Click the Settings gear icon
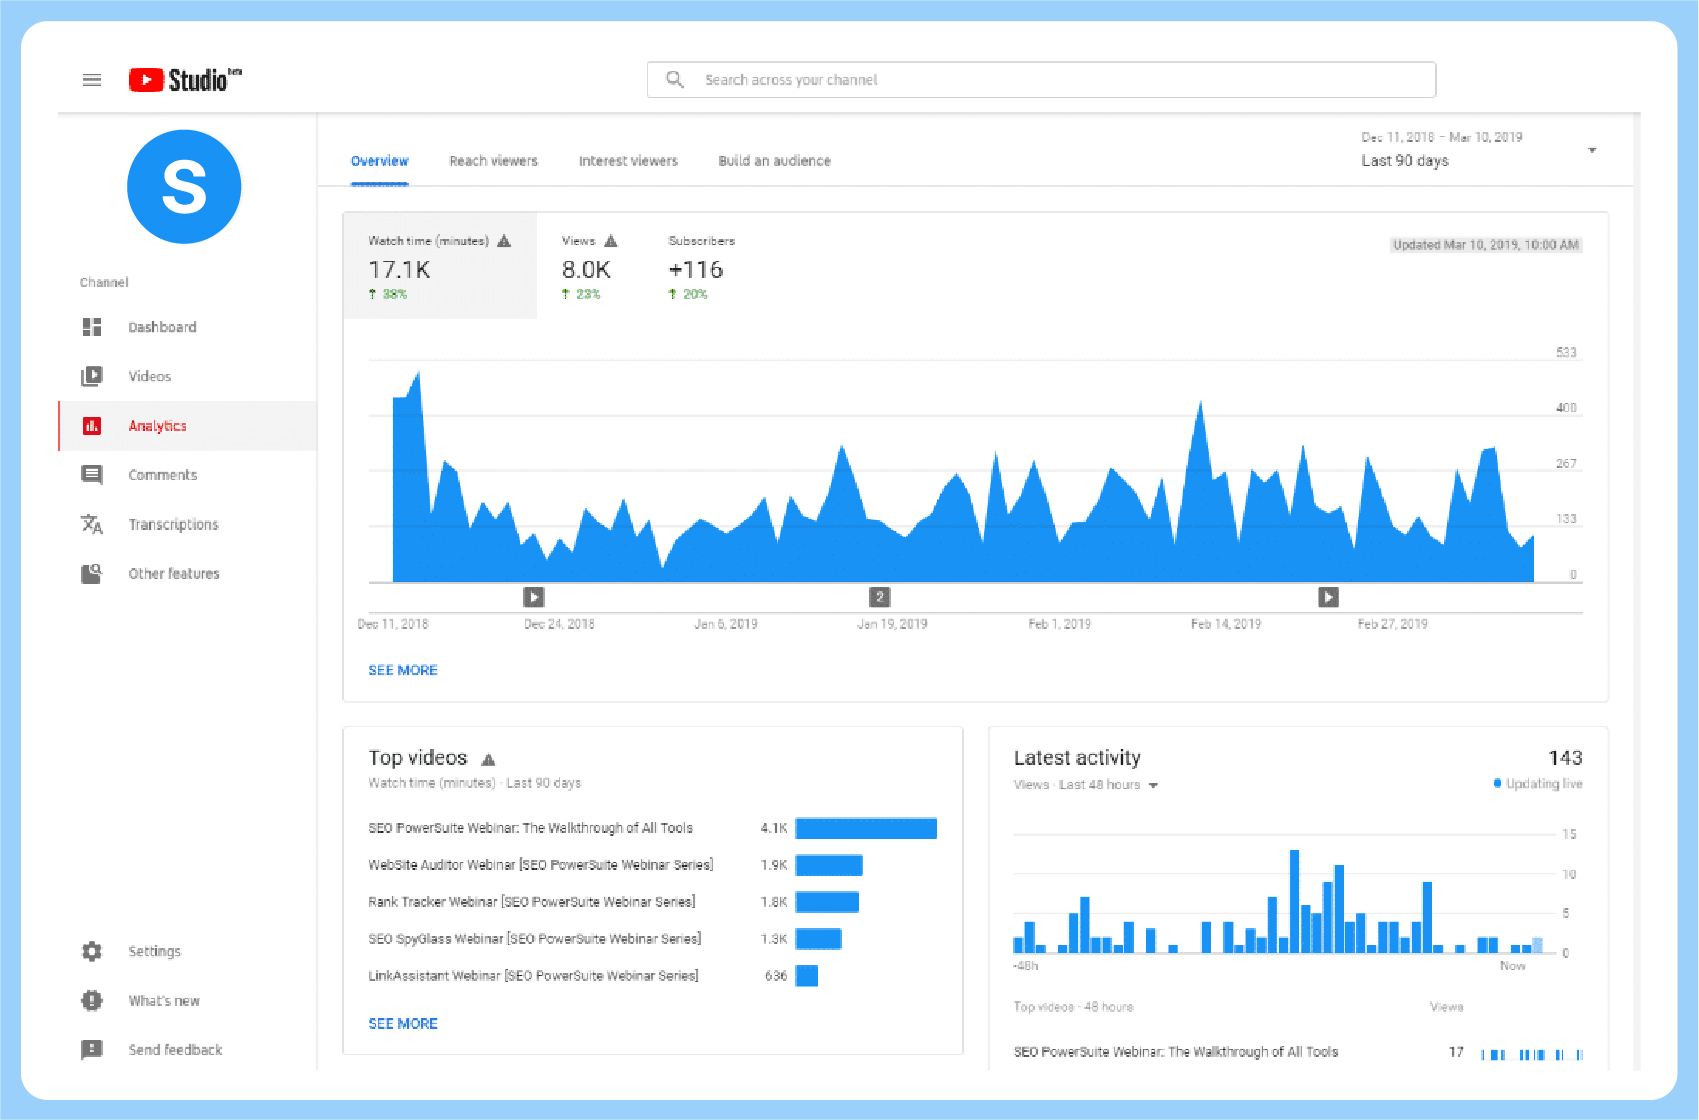 (x=92, y=951)
